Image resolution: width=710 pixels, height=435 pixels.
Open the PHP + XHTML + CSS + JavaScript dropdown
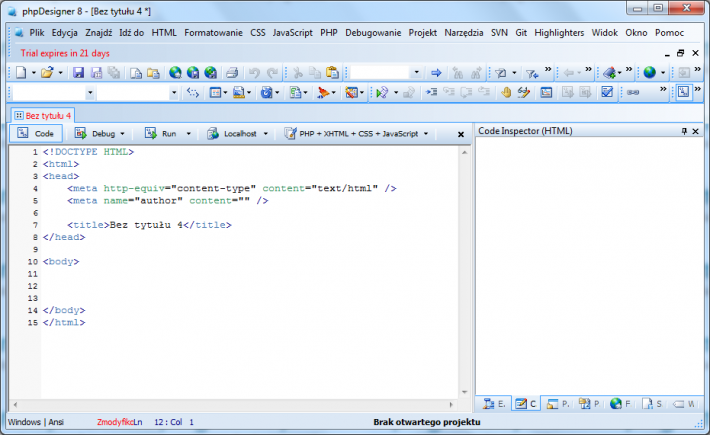426,134
